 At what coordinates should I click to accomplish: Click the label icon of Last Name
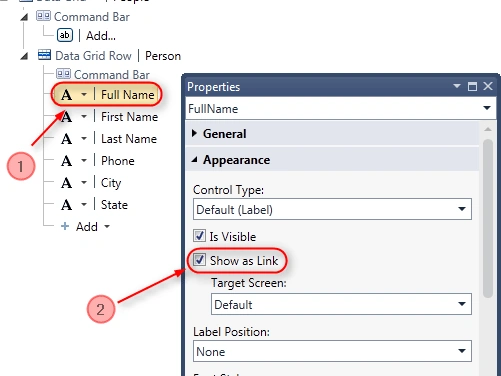click(66, 139)
